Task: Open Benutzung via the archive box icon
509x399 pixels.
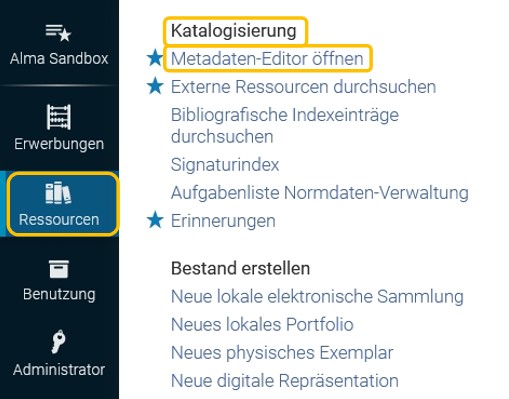Action: [x=59, y=269]
